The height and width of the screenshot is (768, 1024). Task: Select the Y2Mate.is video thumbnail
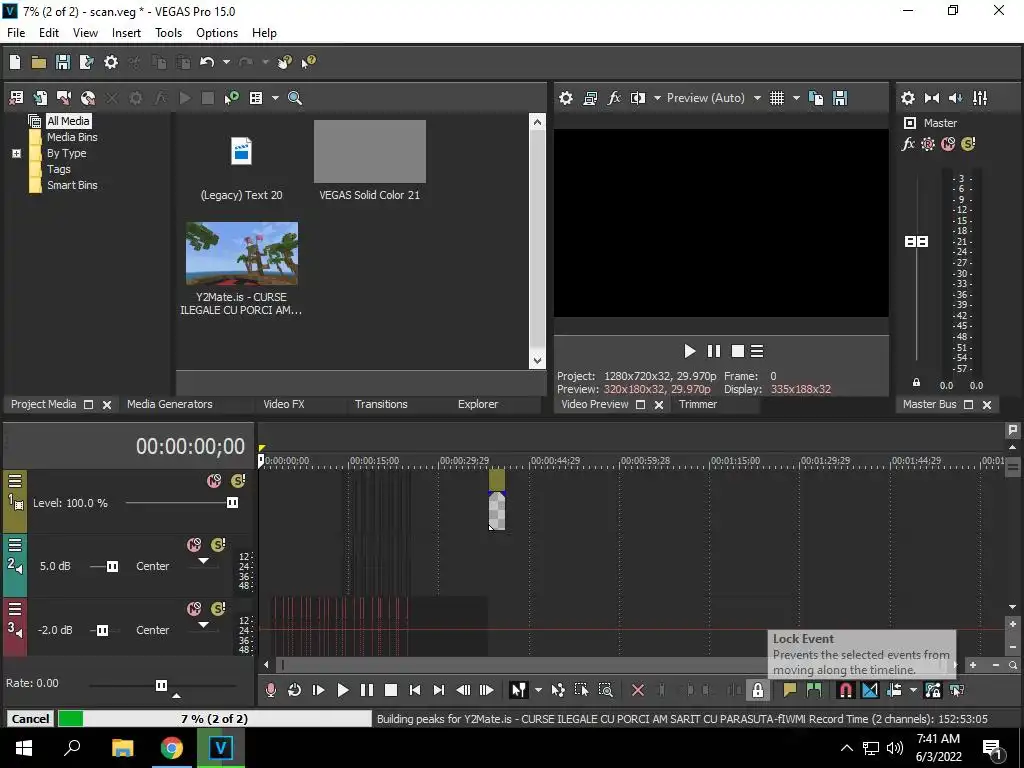click(242, 253)
